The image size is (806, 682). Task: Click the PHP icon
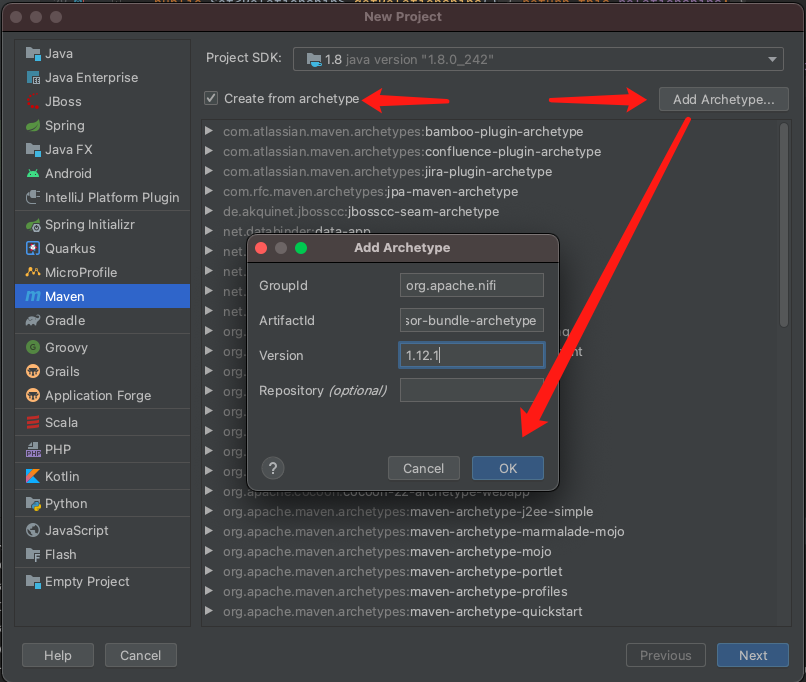pyautogui.click(x=33, y=450)
